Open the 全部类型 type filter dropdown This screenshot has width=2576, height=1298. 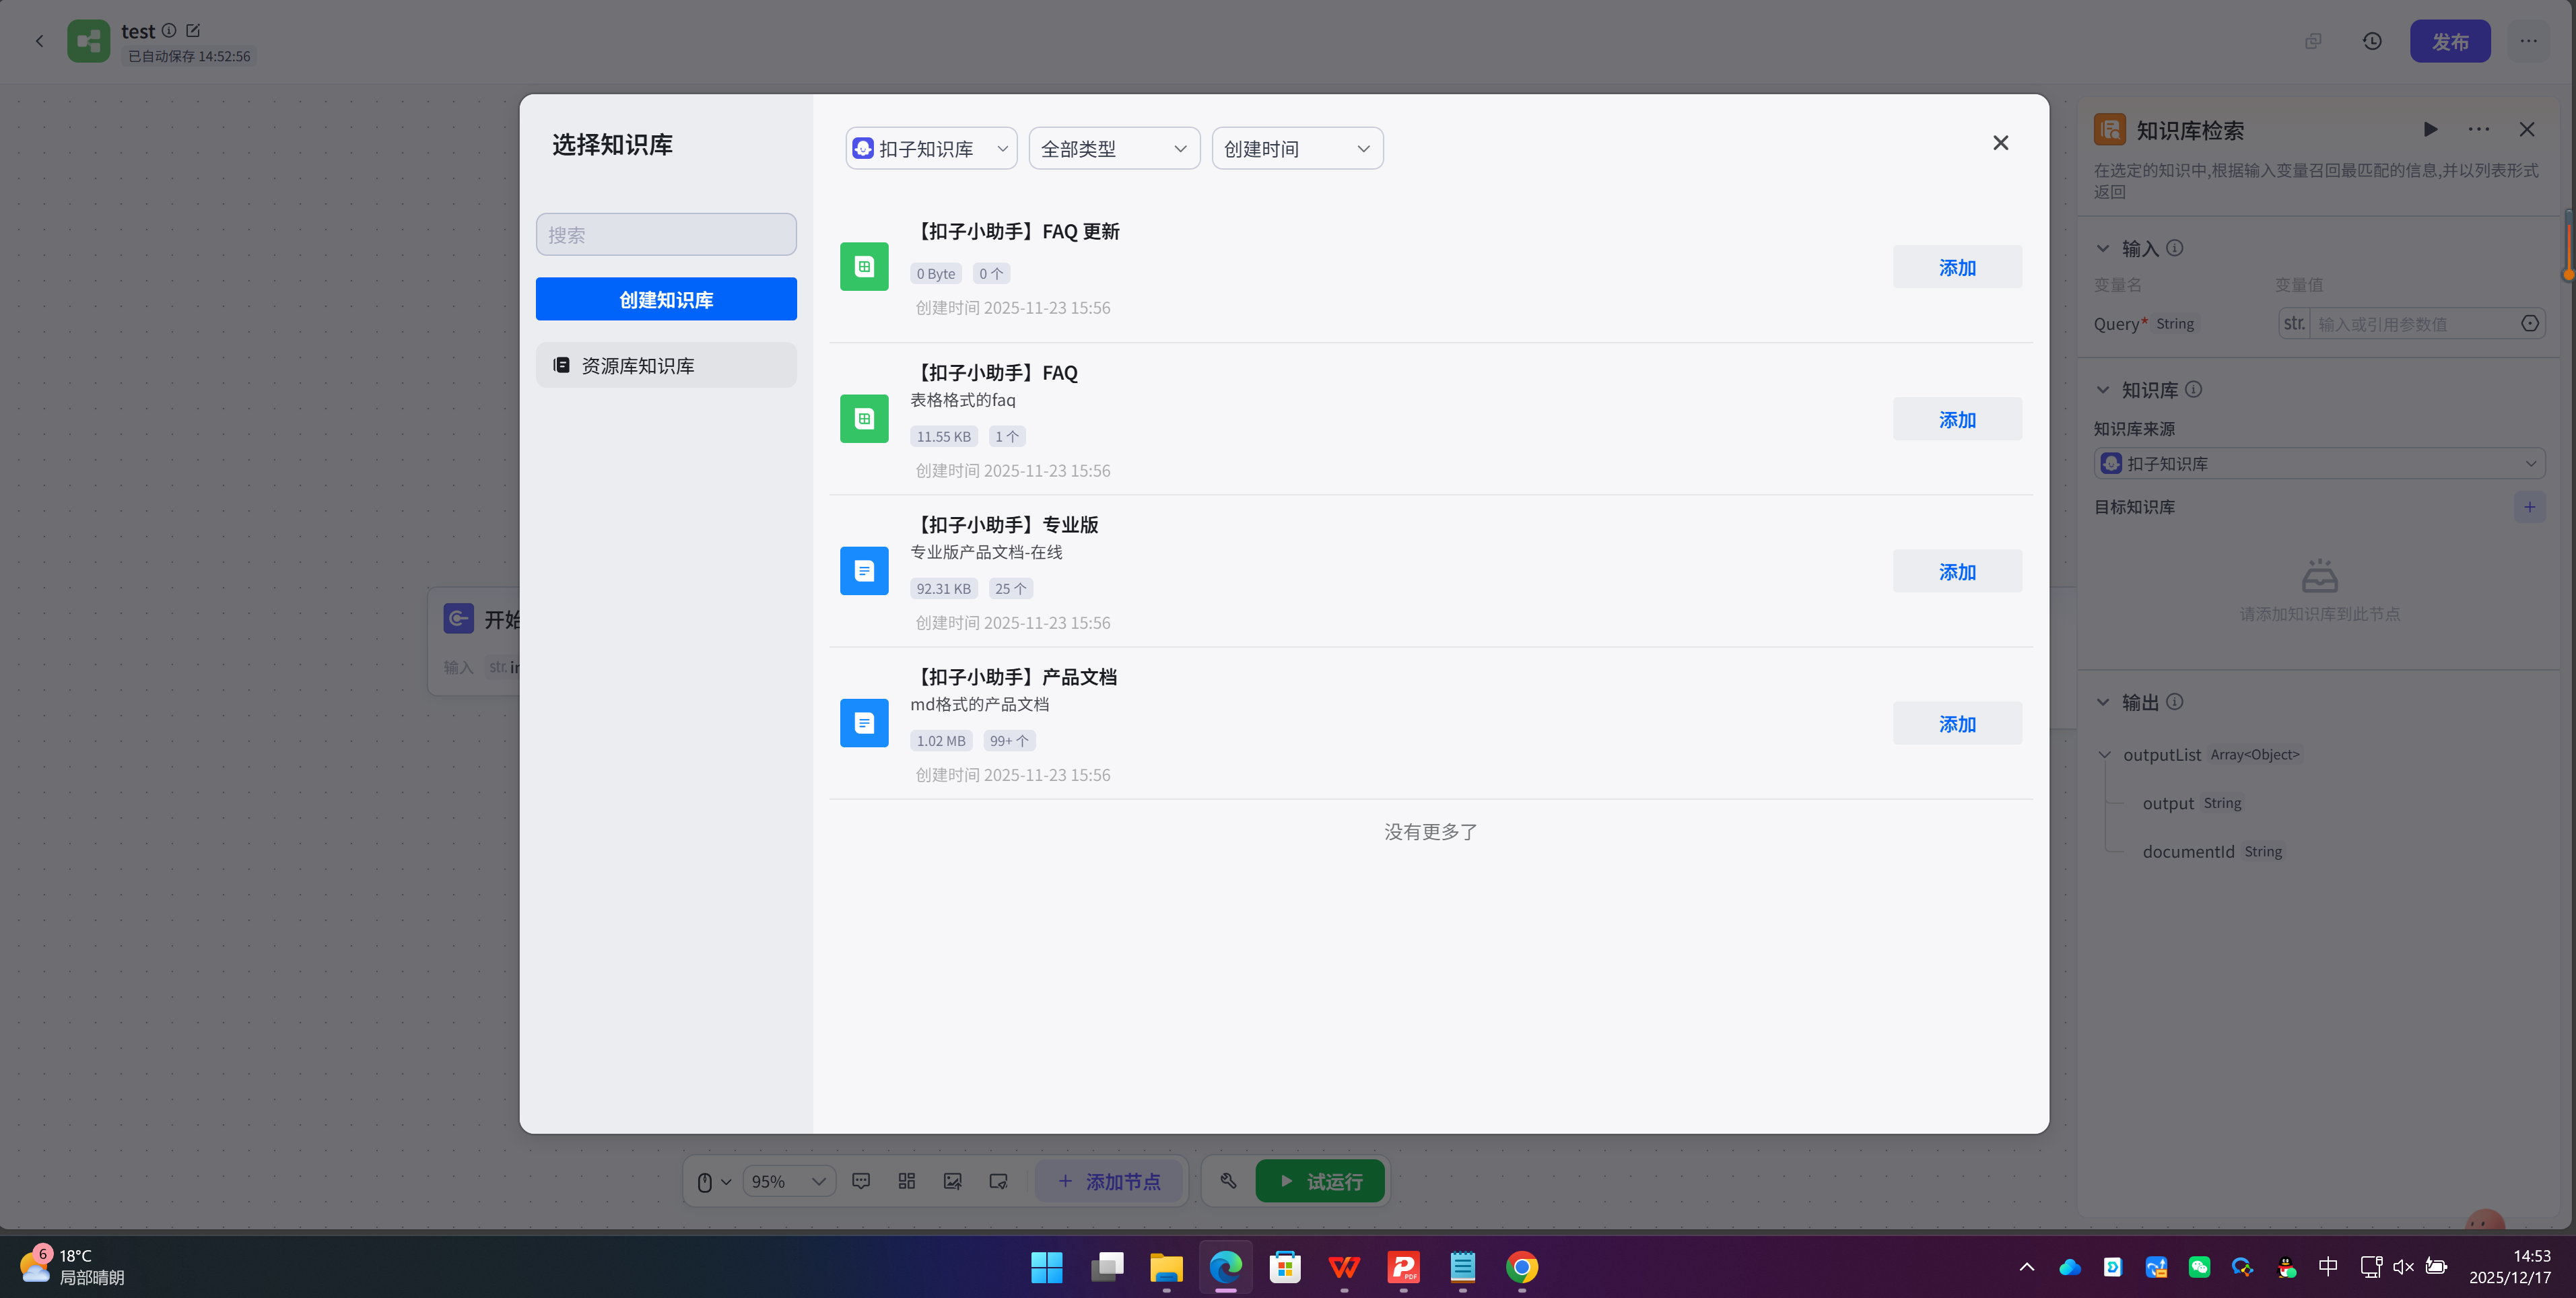[1114, 149]
